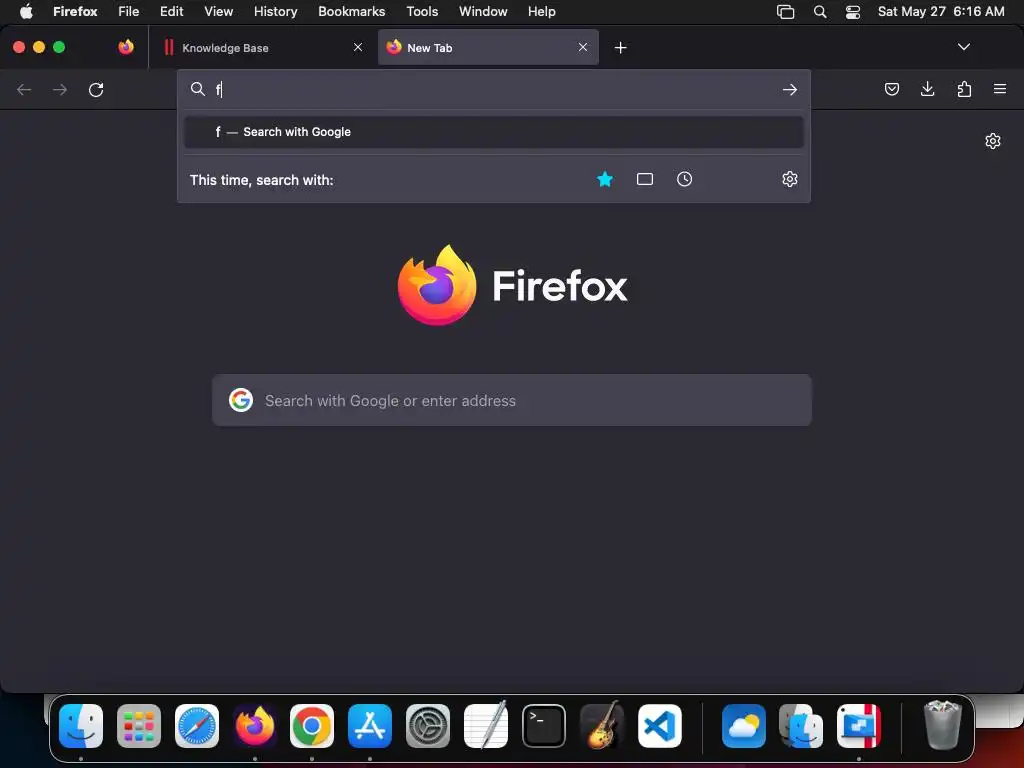1024x768 pixels.
Task: Open the File menu
Action: click(x=129, y=12)
